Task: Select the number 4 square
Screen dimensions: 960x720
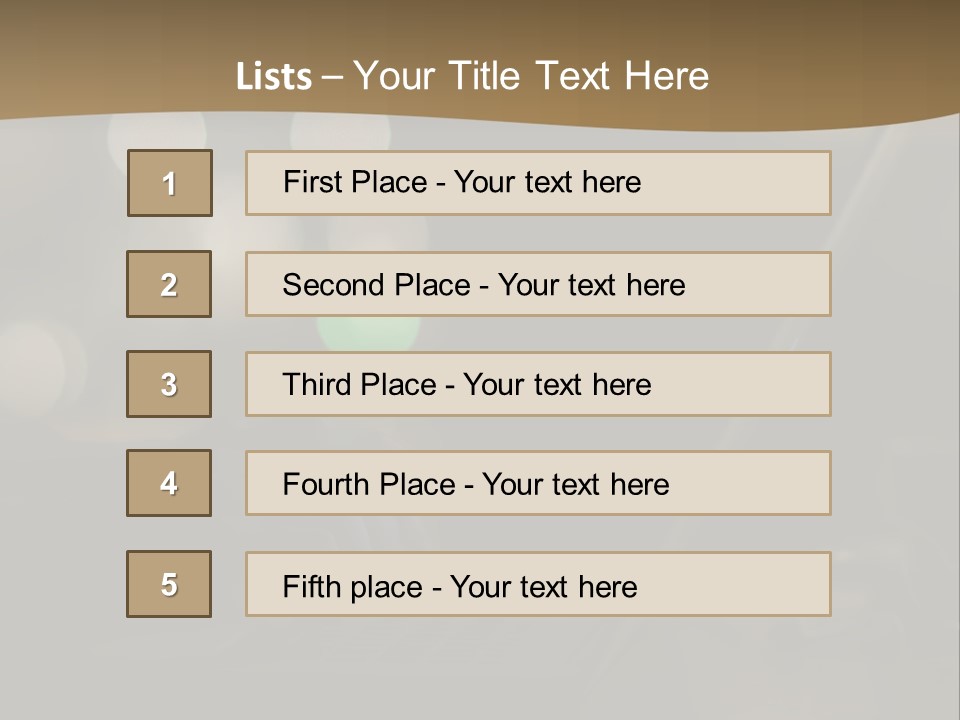Action: tap(169, 483)
